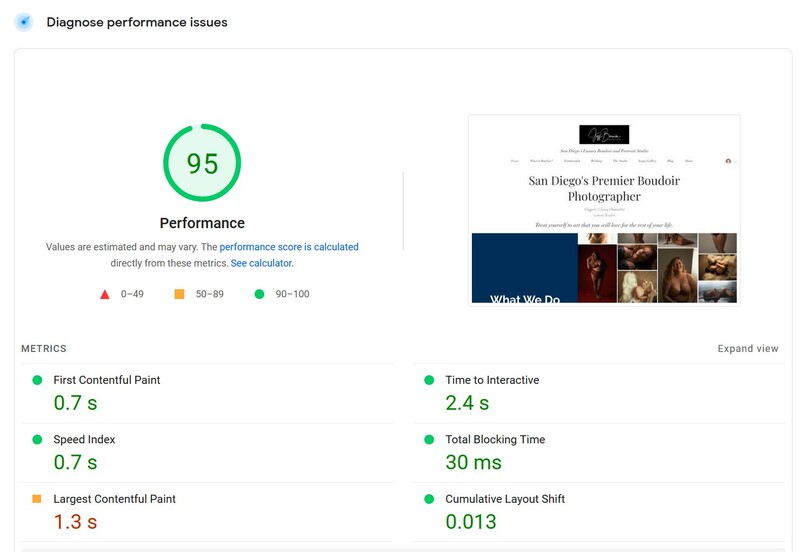Click the Diagnose performance issues radar icon
This screenshot has width=800, height=552.
click(23, 22)
